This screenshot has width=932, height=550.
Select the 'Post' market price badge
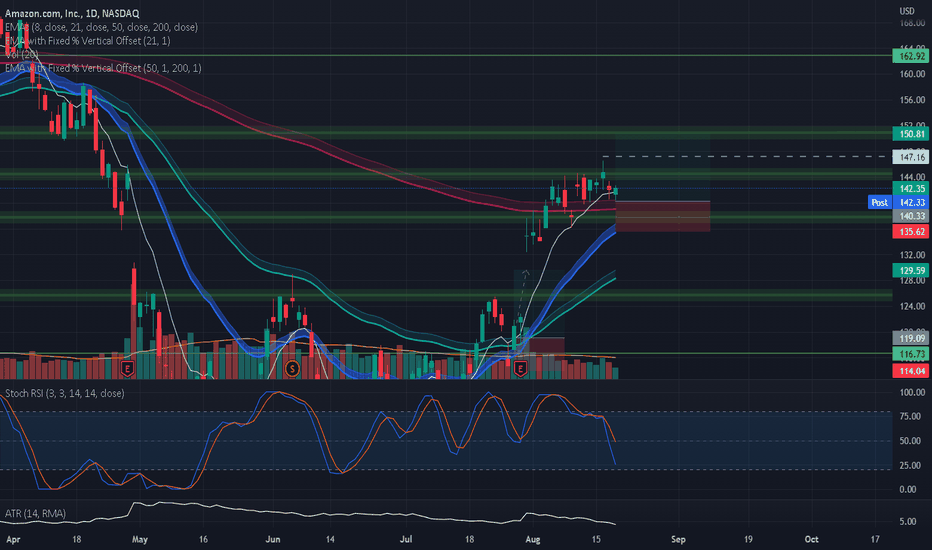[879, 202]
